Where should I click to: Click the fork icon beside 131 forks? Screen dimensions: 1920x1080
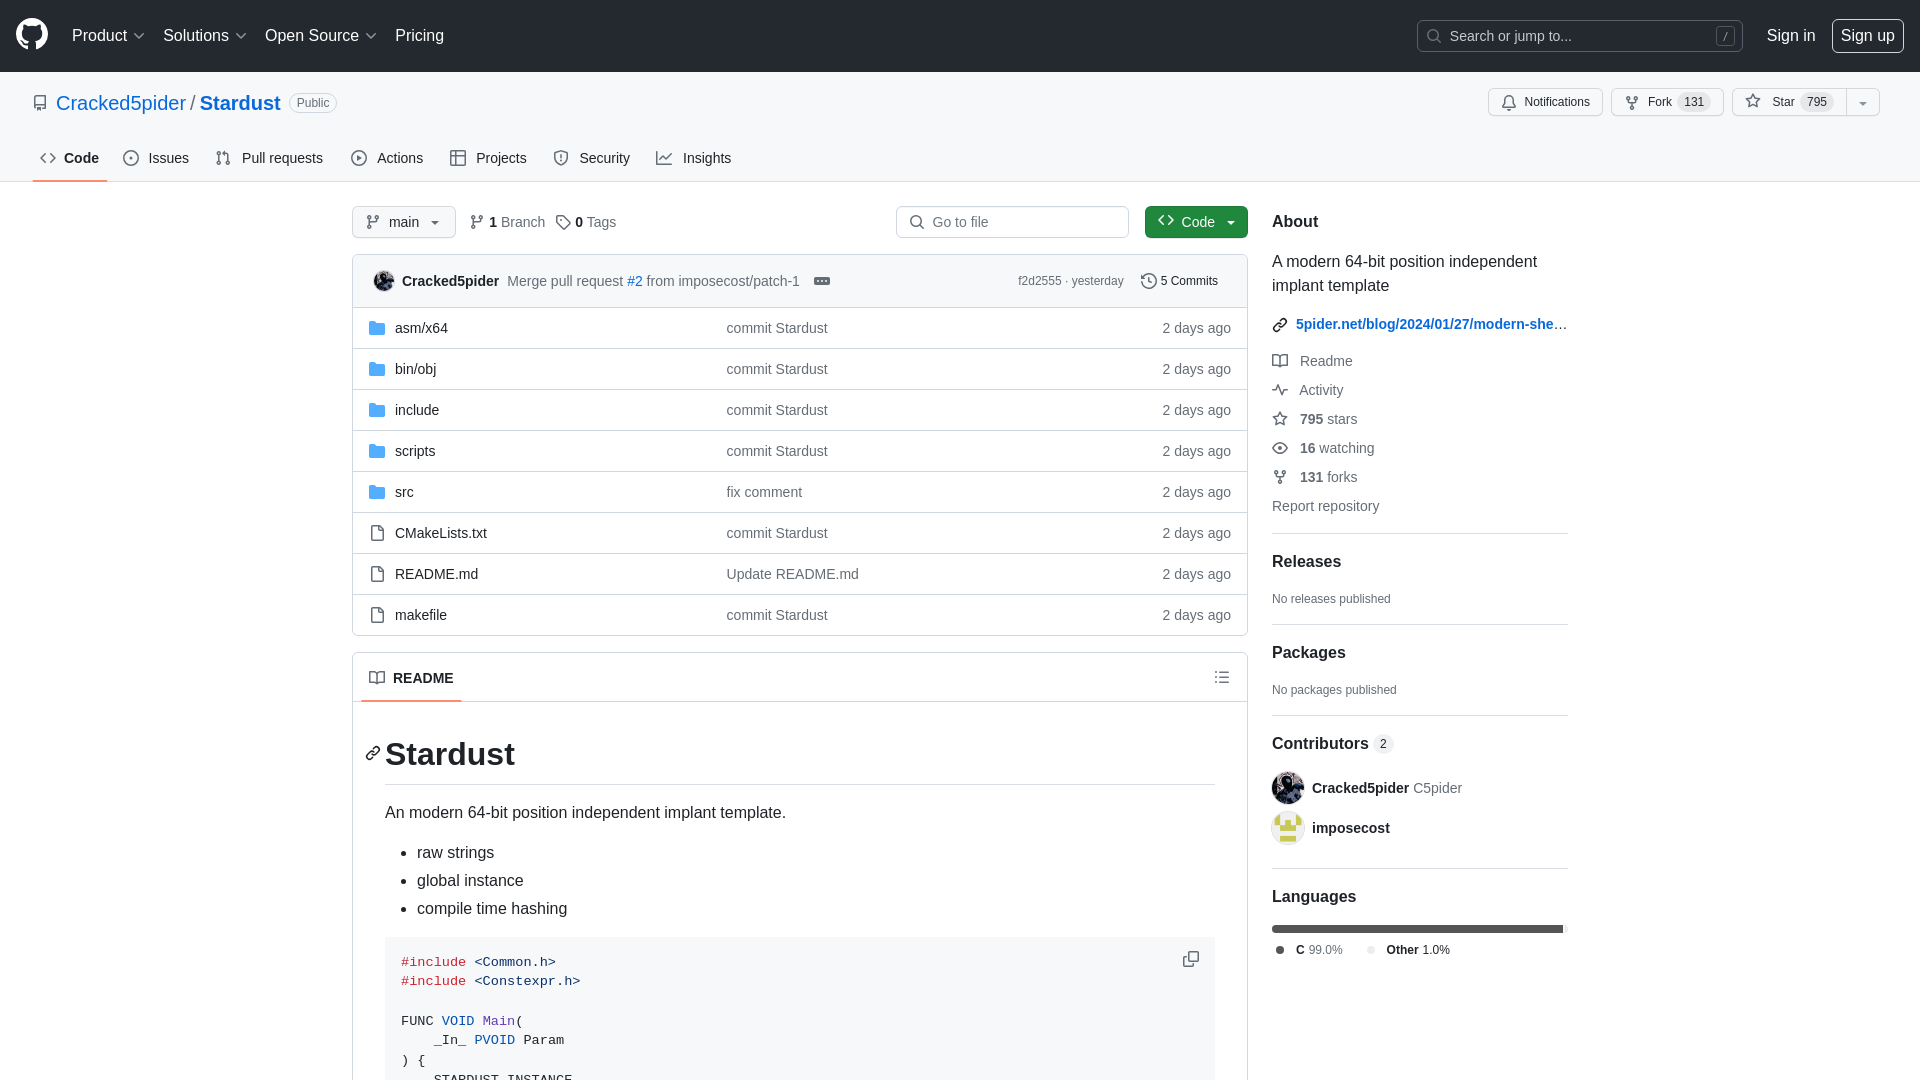click(x=1280, y=477)
